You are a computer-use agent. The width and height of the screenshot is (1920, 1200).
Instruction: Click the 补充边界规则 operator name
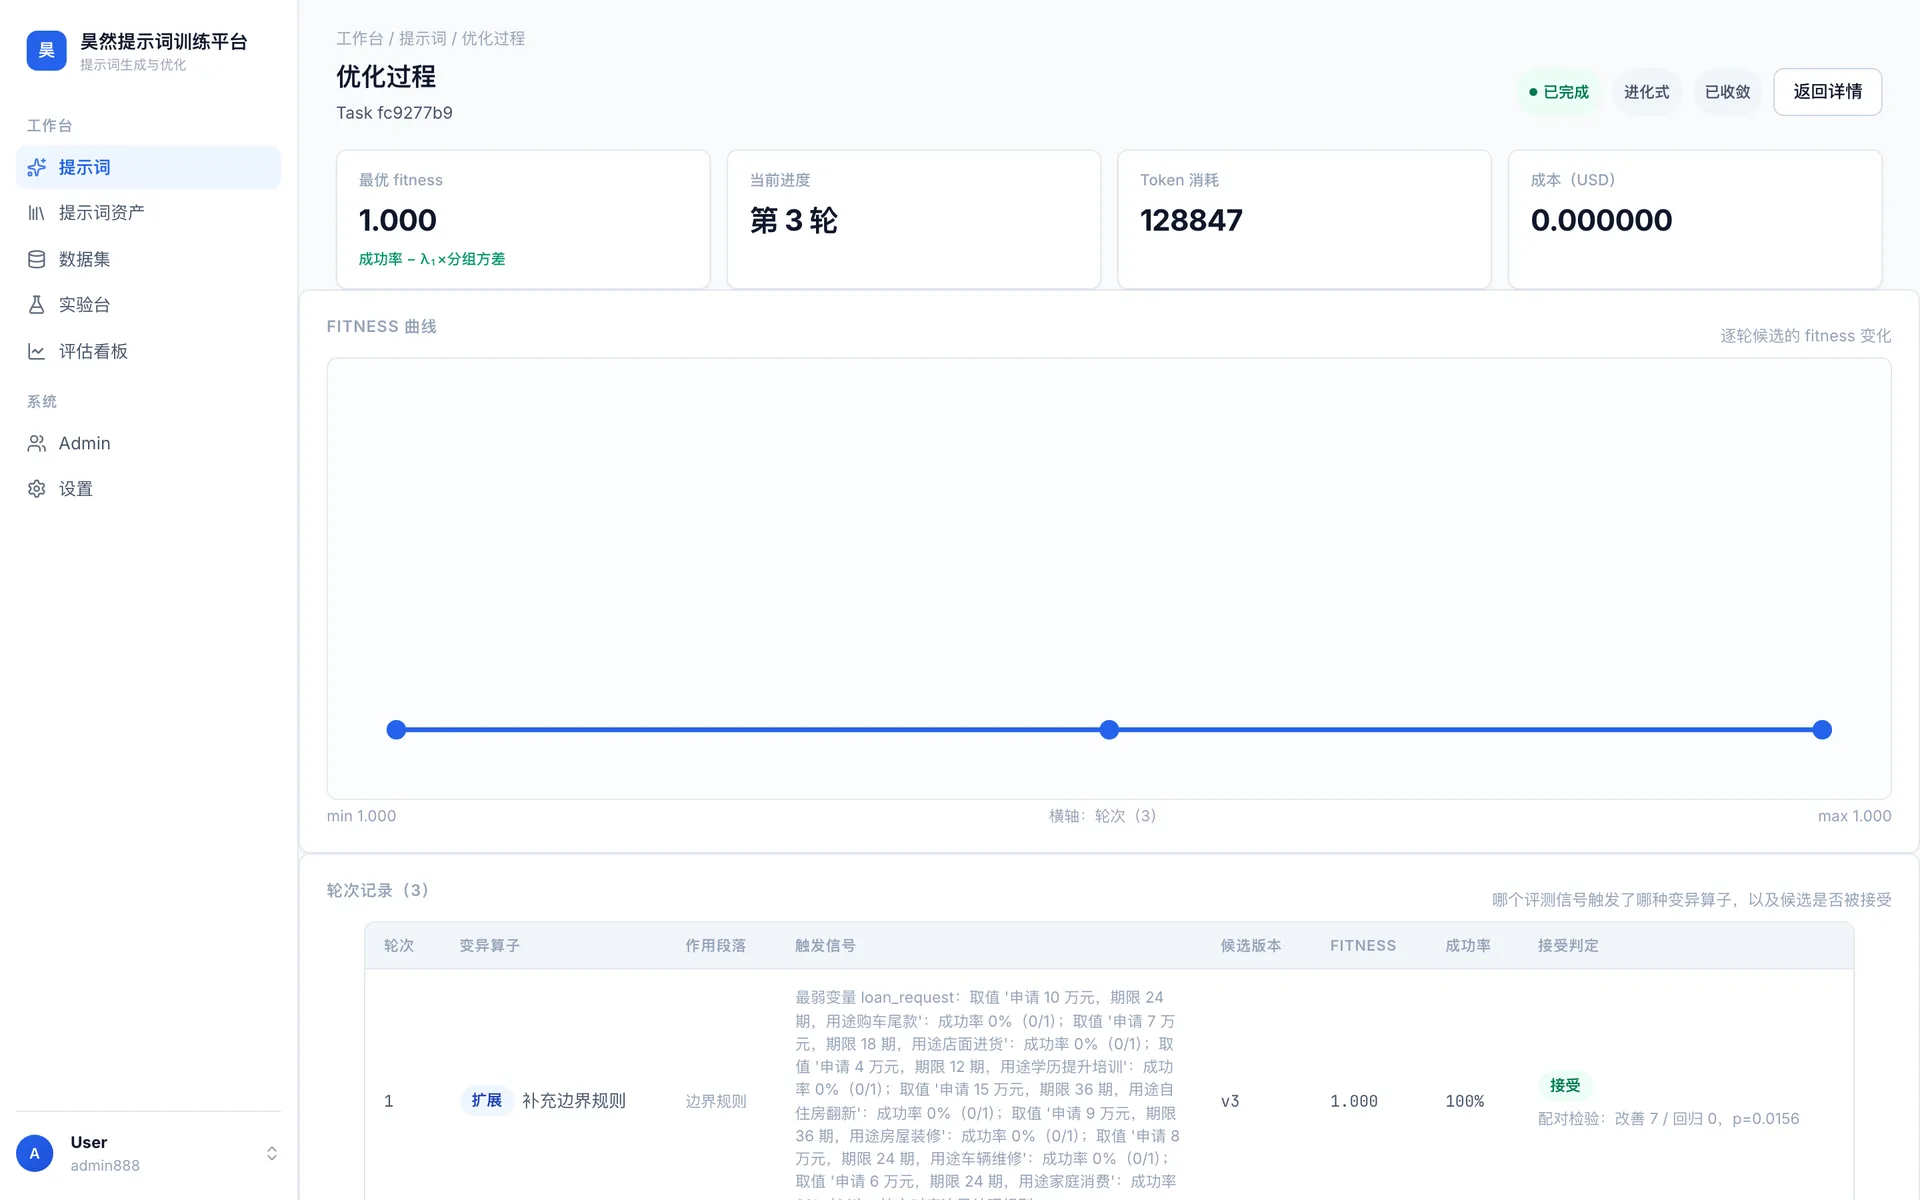click(x=574, y=1101)
